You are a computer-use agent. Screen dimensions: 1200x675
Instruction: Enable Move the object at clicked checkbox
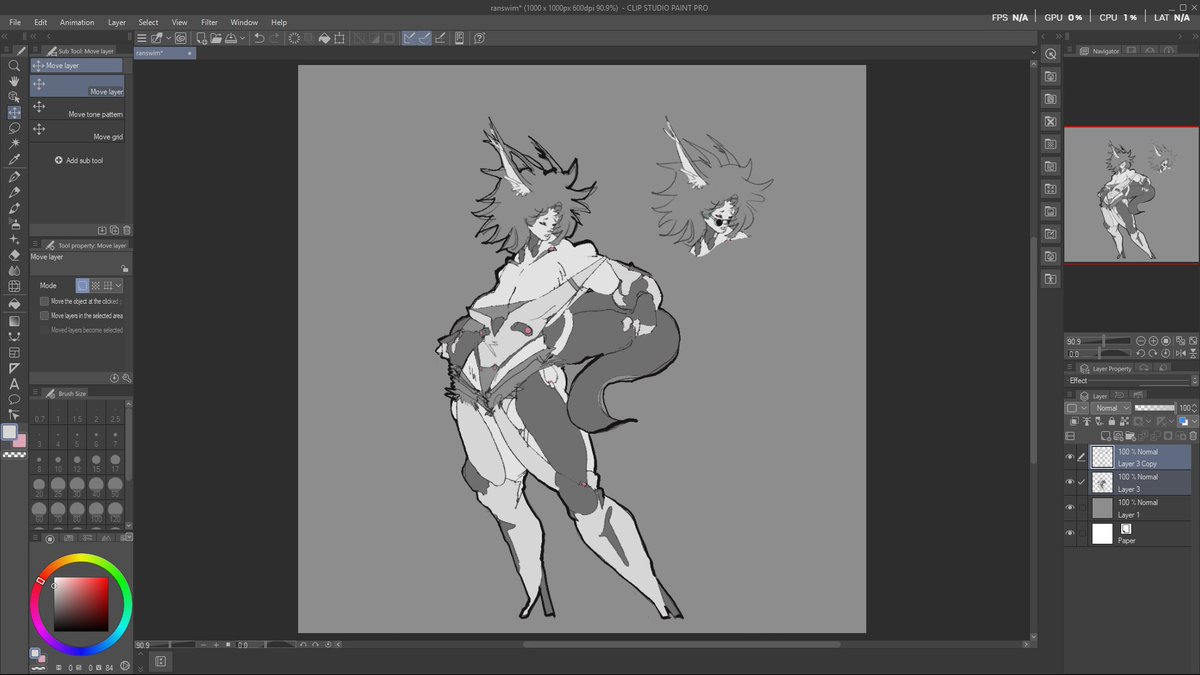44,301
